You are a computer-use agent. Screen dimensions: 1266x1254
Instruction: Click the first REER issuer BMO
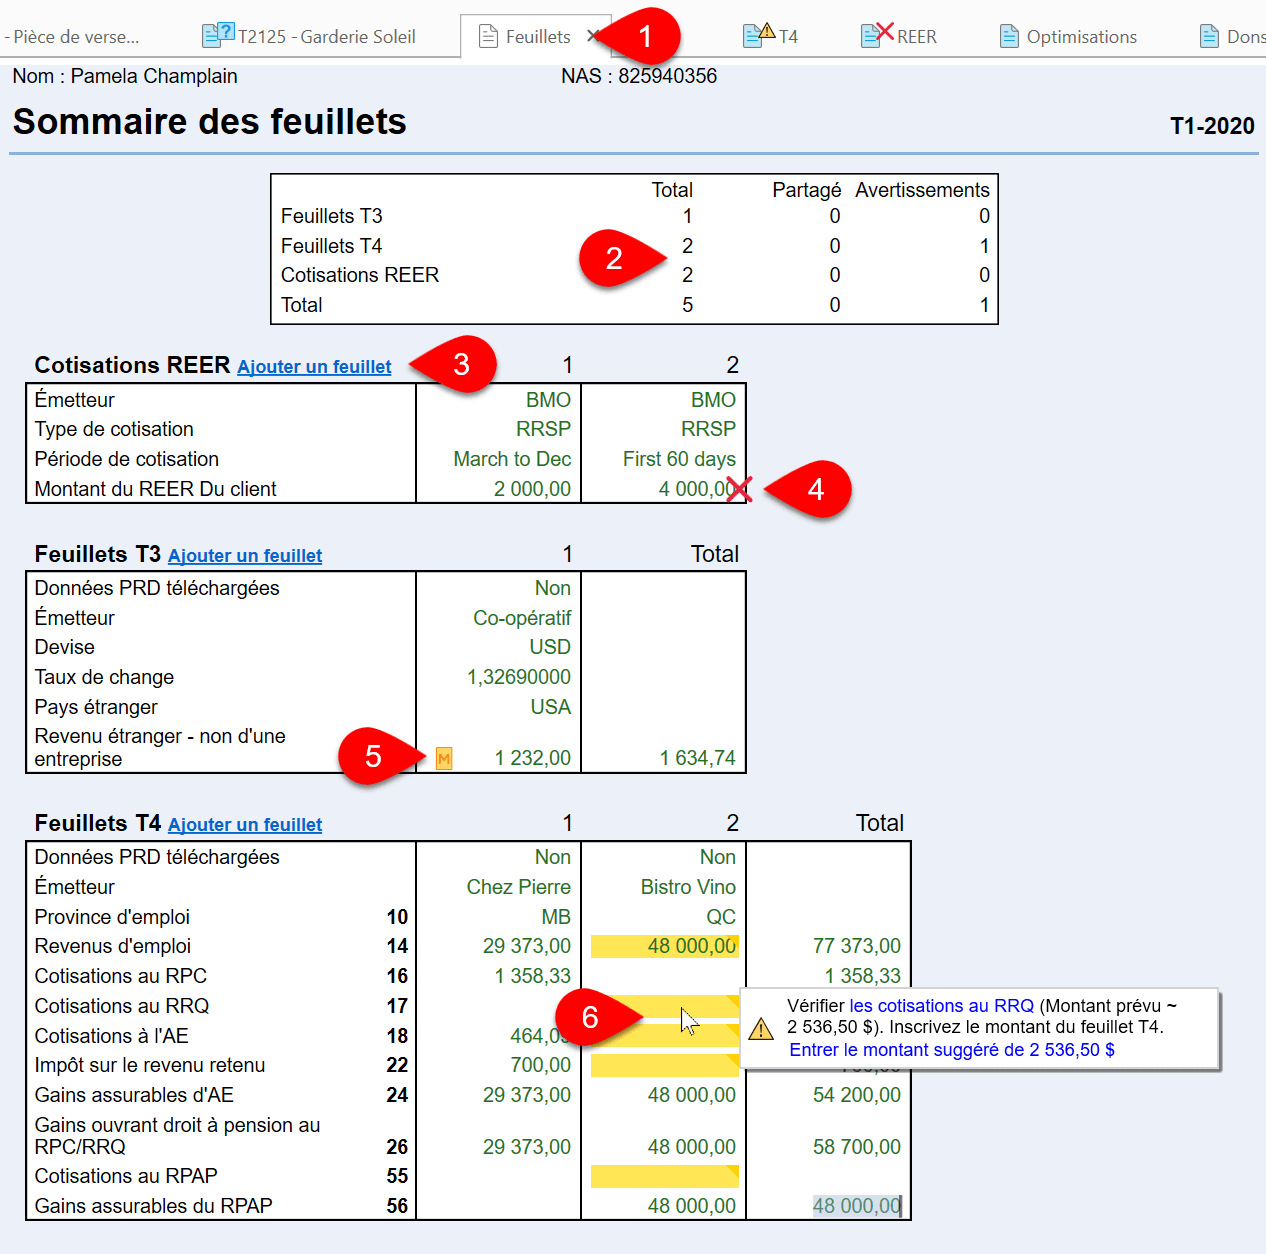click(548, 400)
